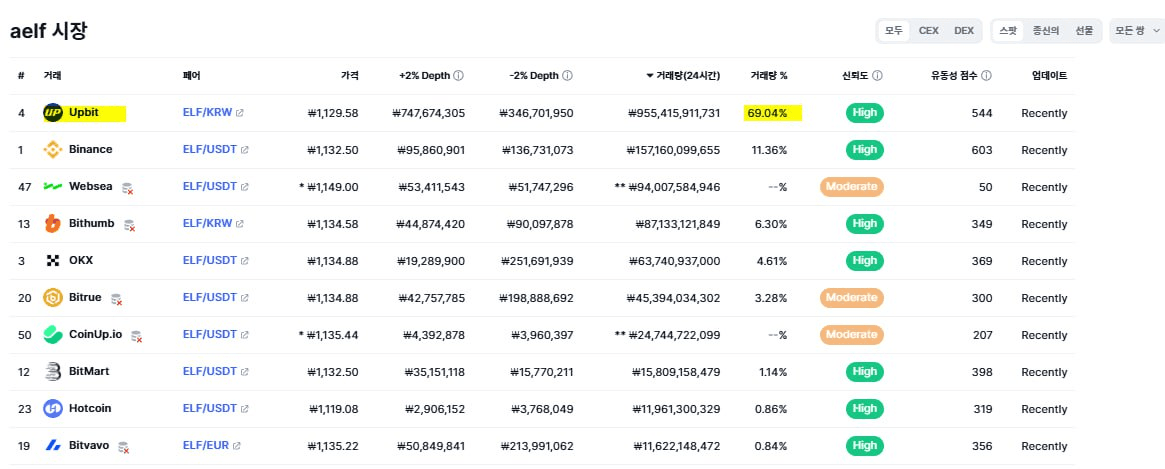Viewport: 1165px width, 469px height.
Task: Select the 모두 tab
Action: [894, 31]
